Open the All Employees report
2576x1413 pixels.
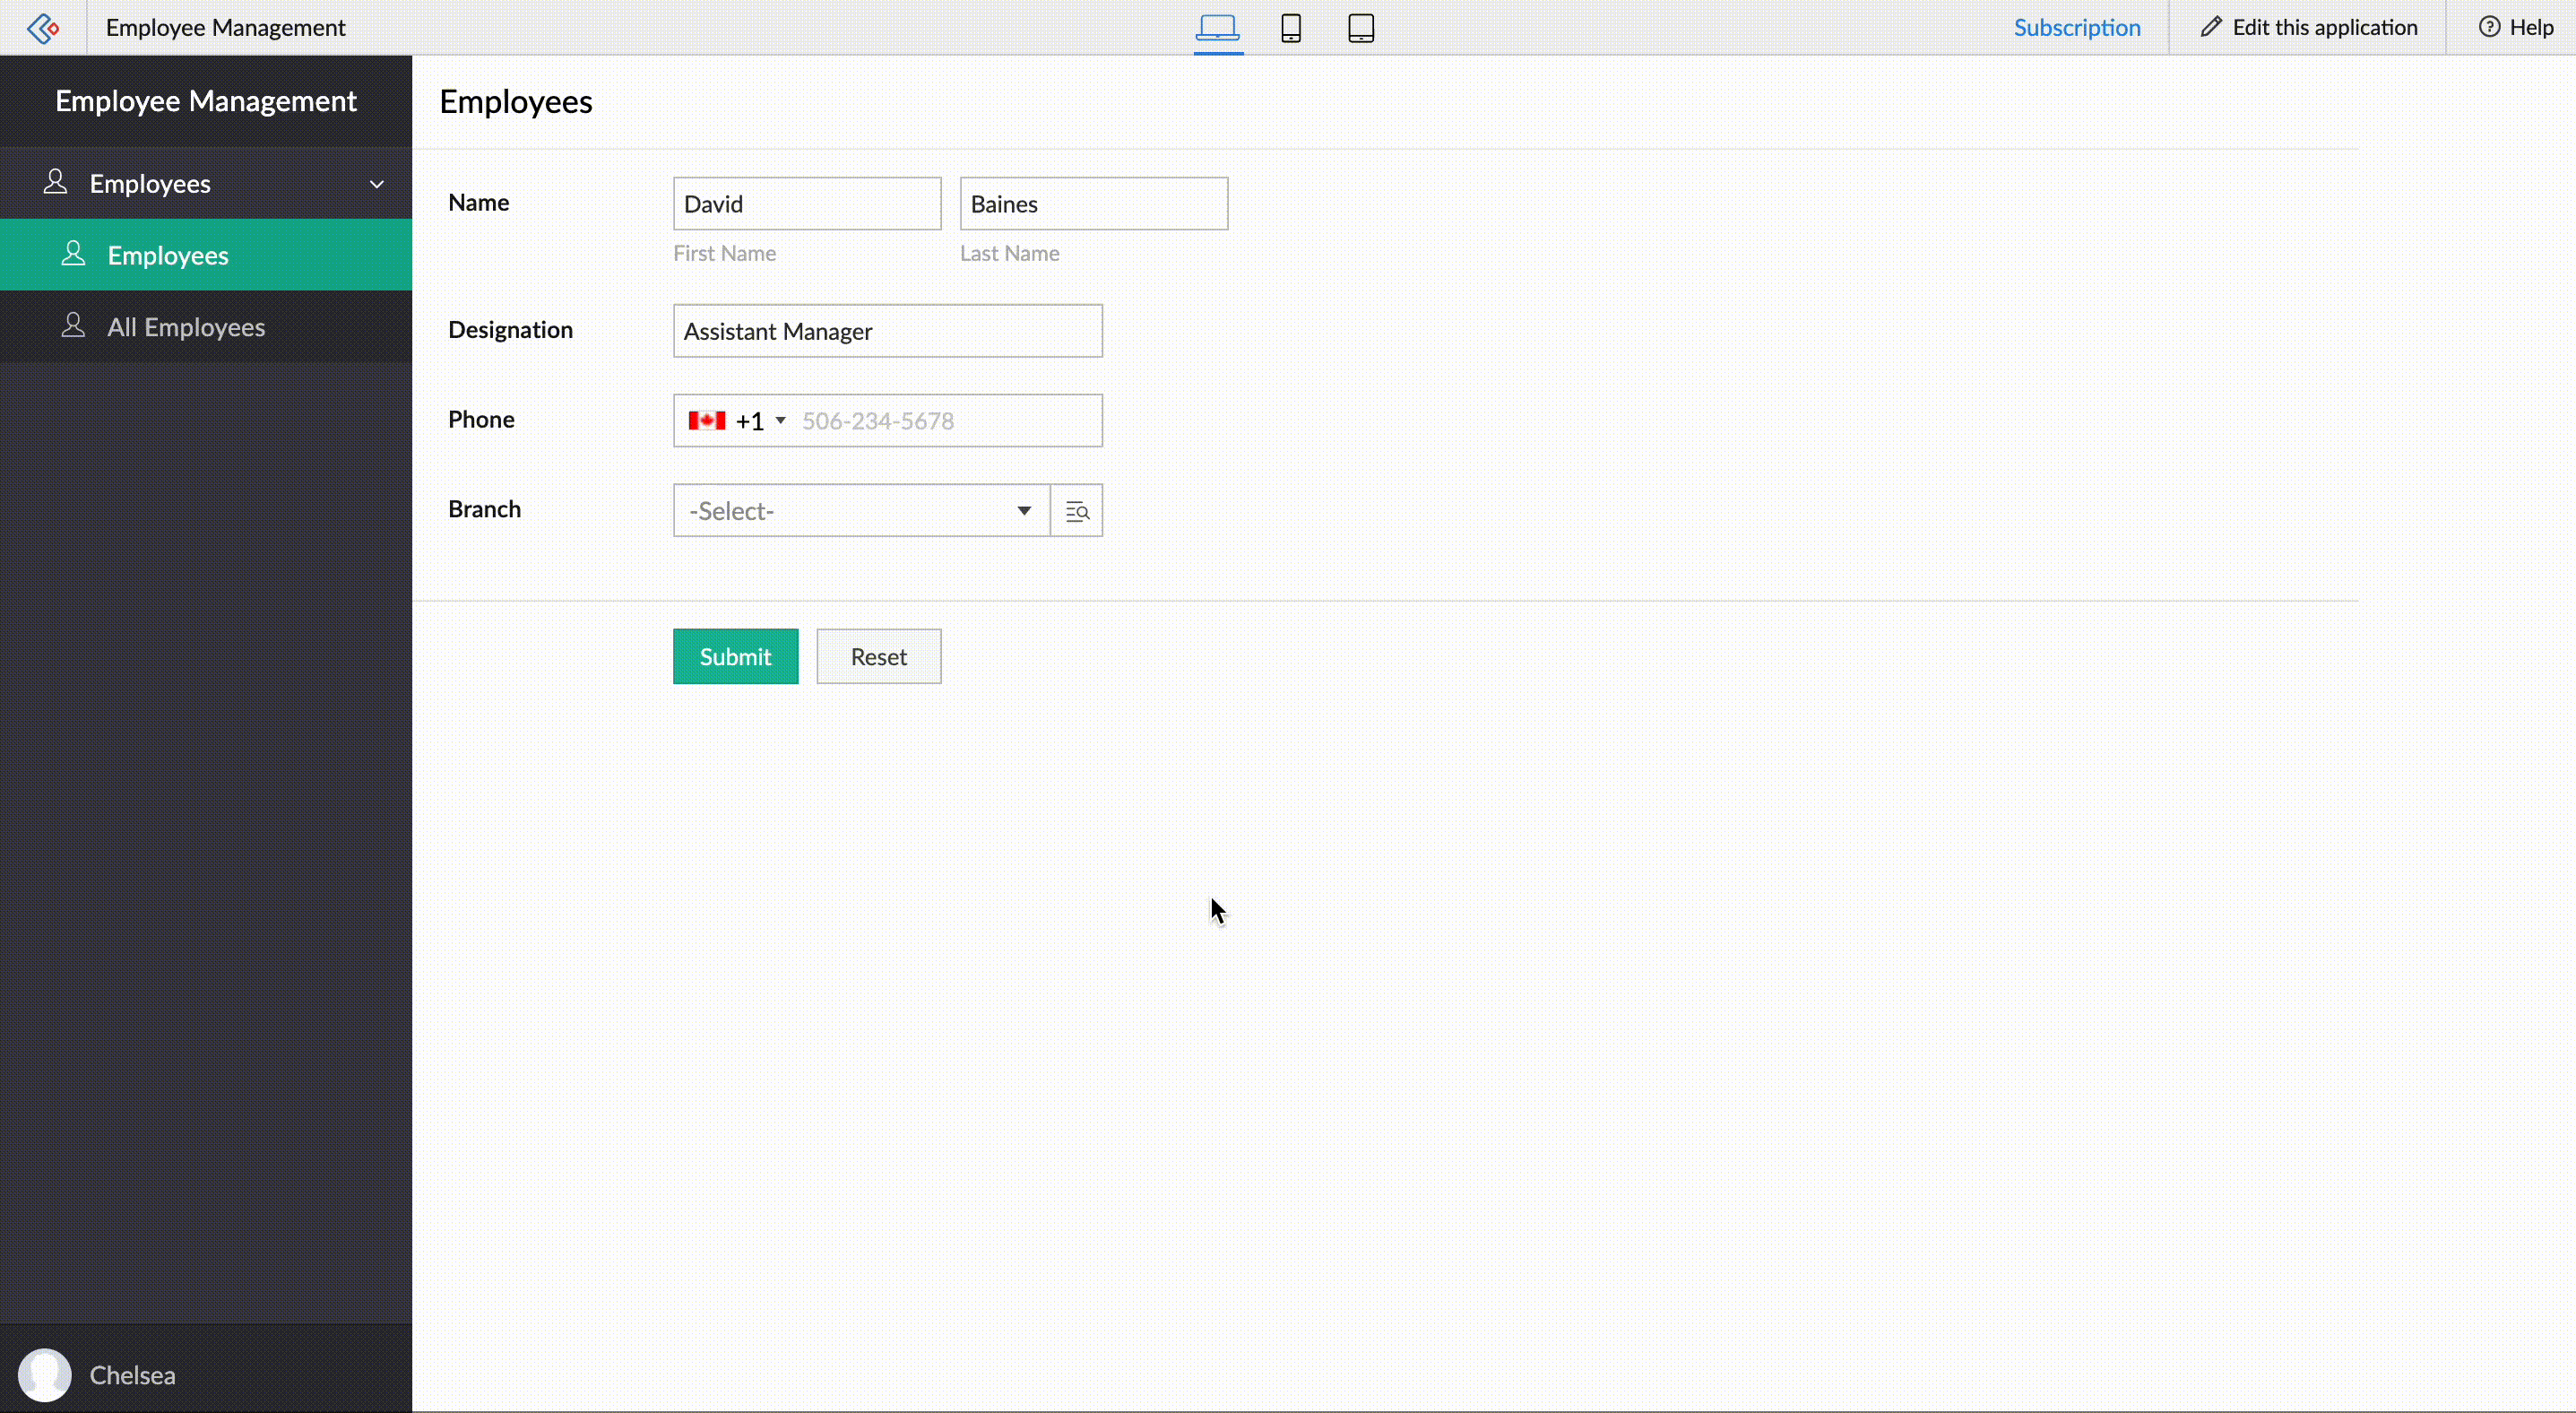click(x=206, y=327)
